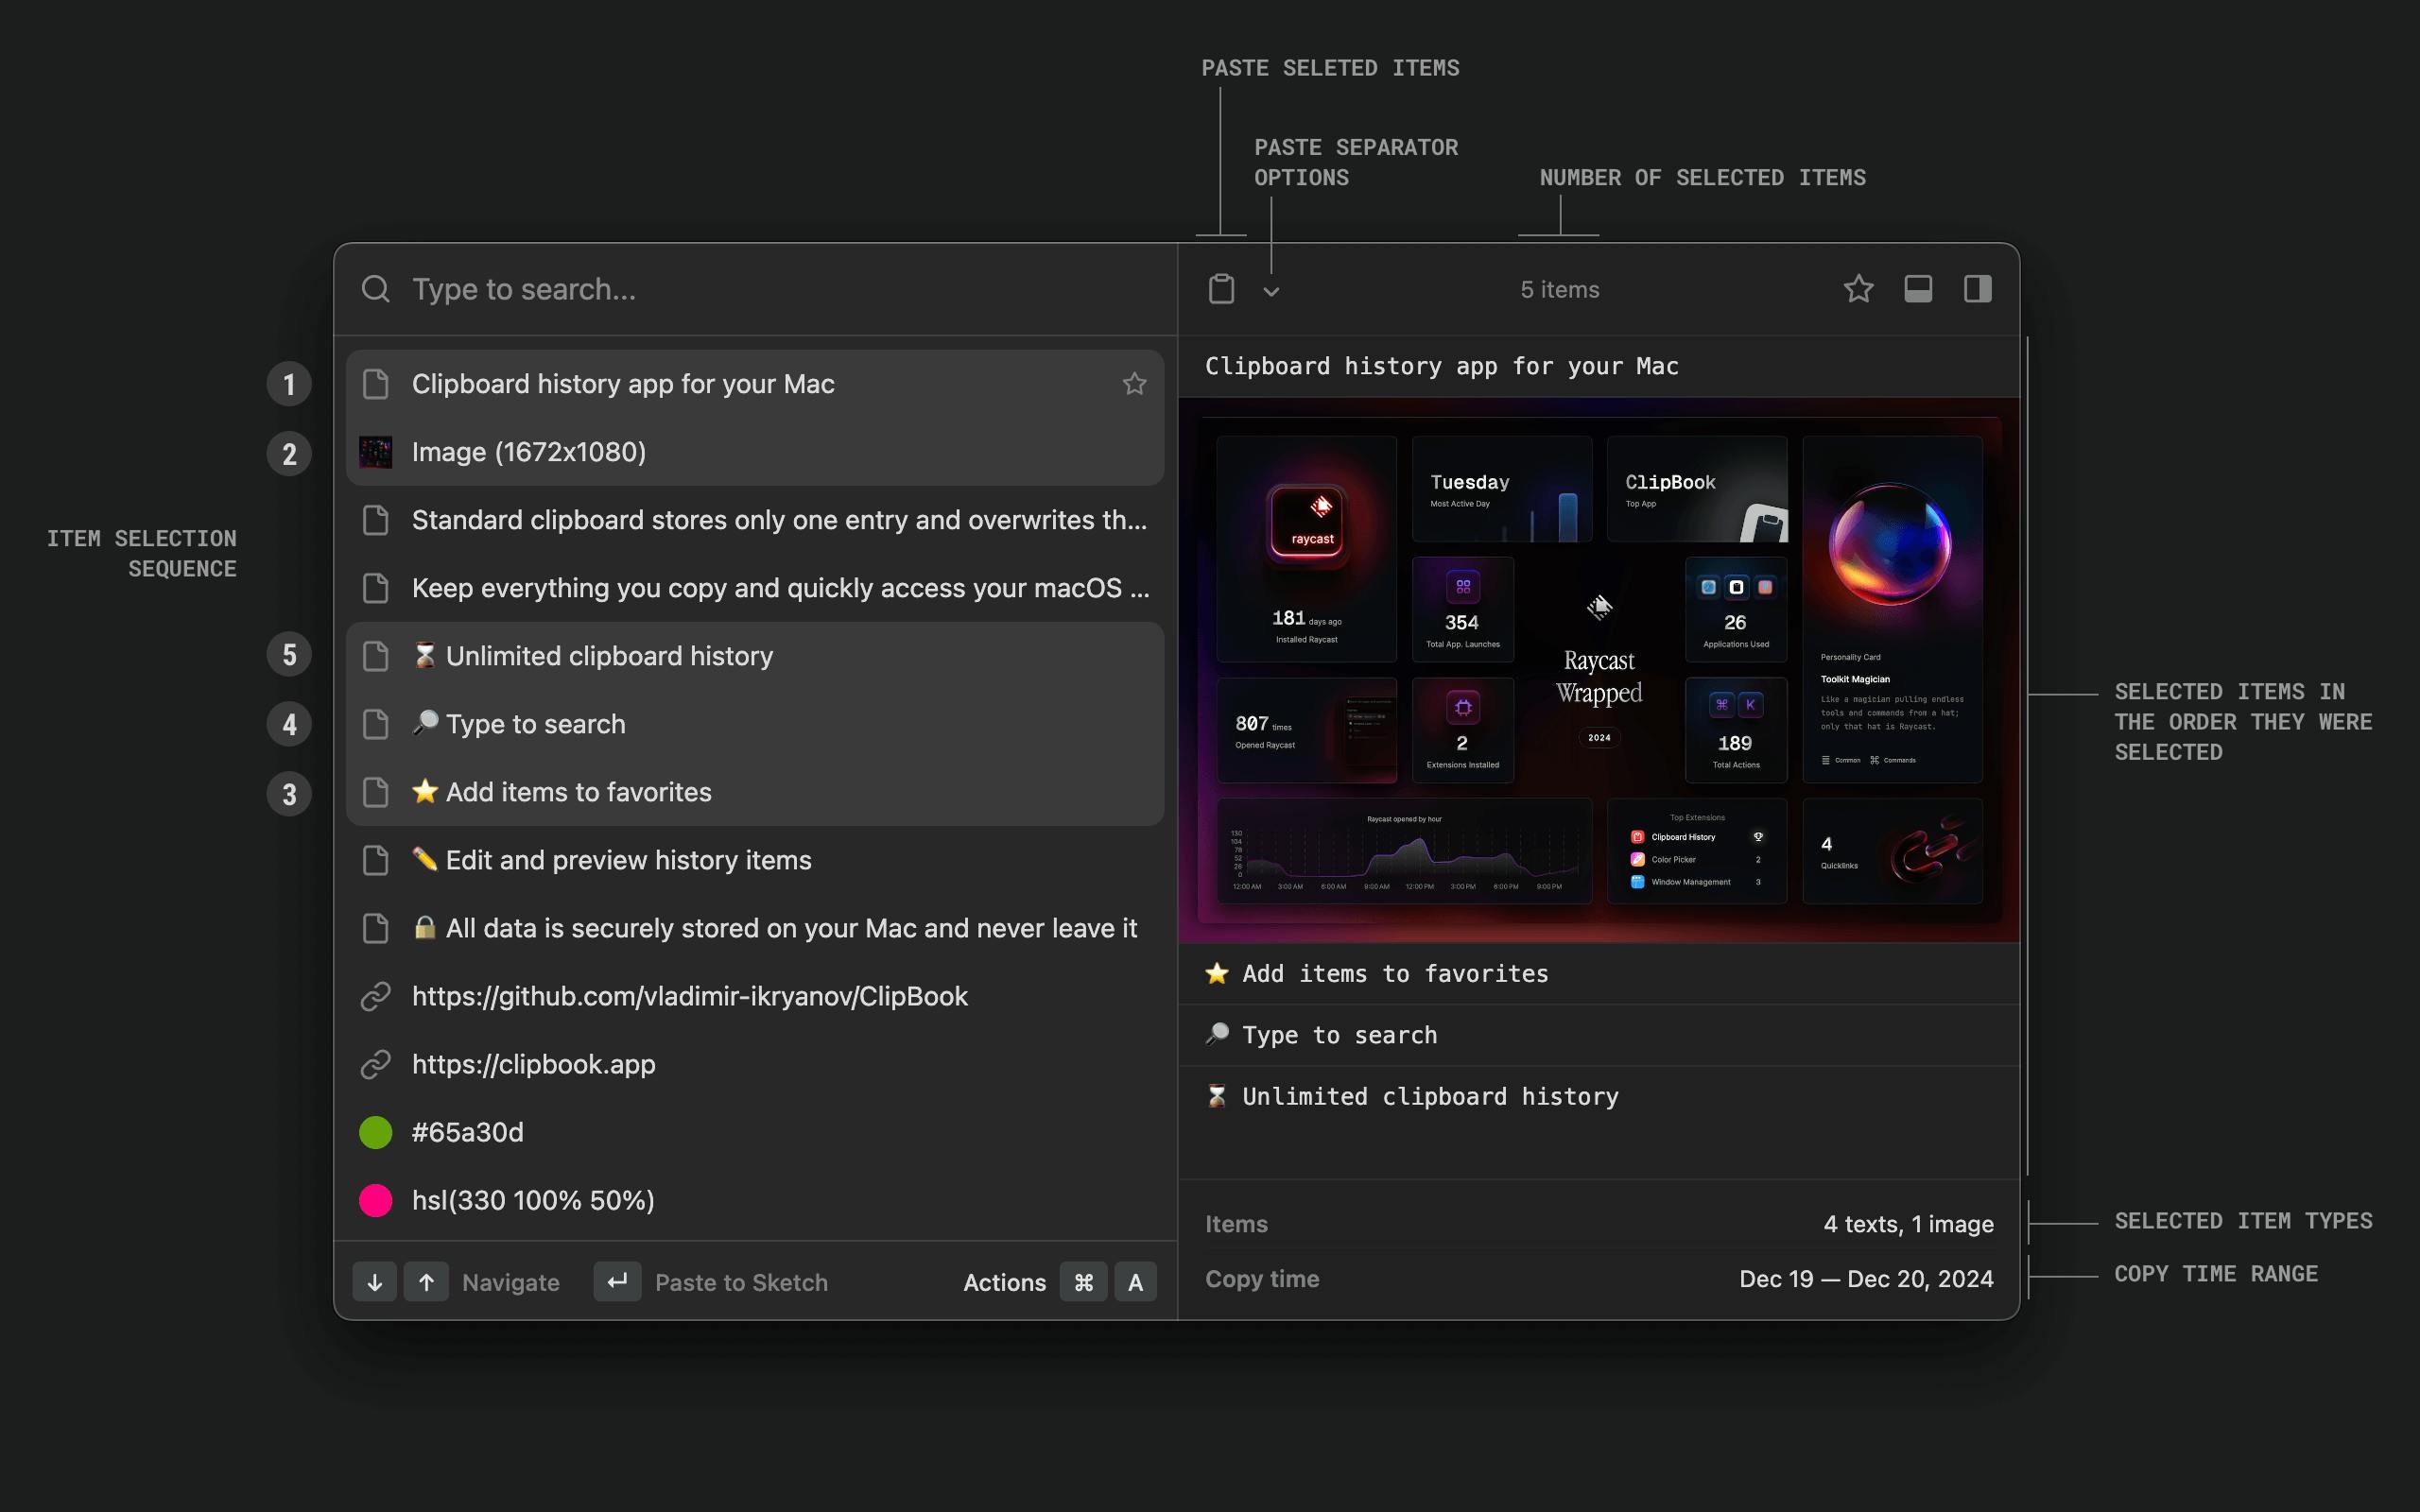The image size is (2420, 1512).
Task: Click the Return key paste icon
Action: tap(617, 1282)
